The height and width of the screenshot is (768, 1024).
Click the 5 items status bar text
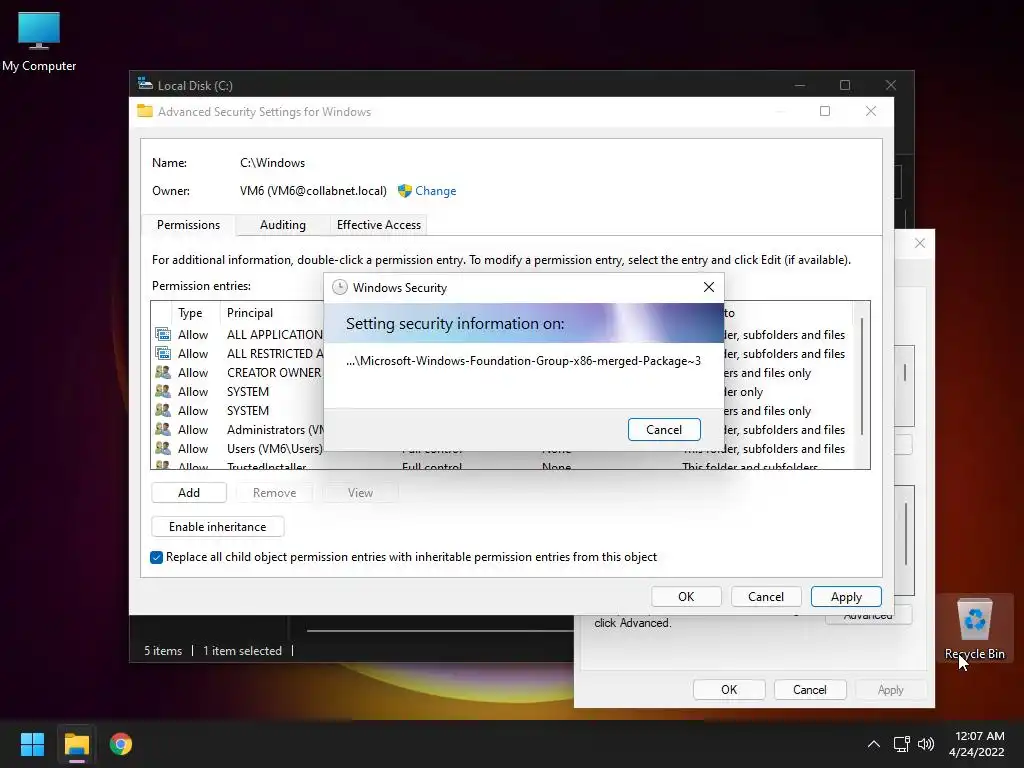coord(163,650)
